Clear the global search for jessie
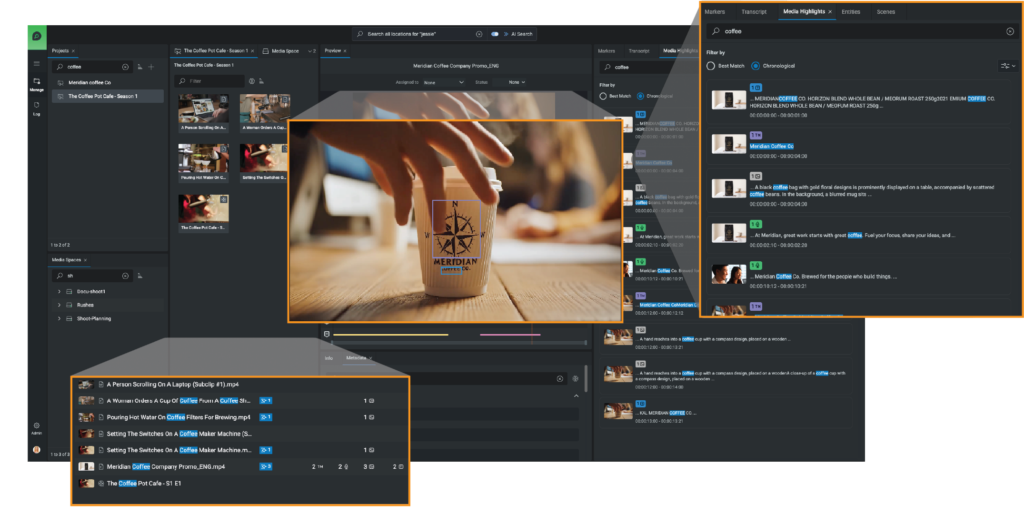Image resolution: width=1024 pixels, height=524 pixels. [x=479, y=34]
